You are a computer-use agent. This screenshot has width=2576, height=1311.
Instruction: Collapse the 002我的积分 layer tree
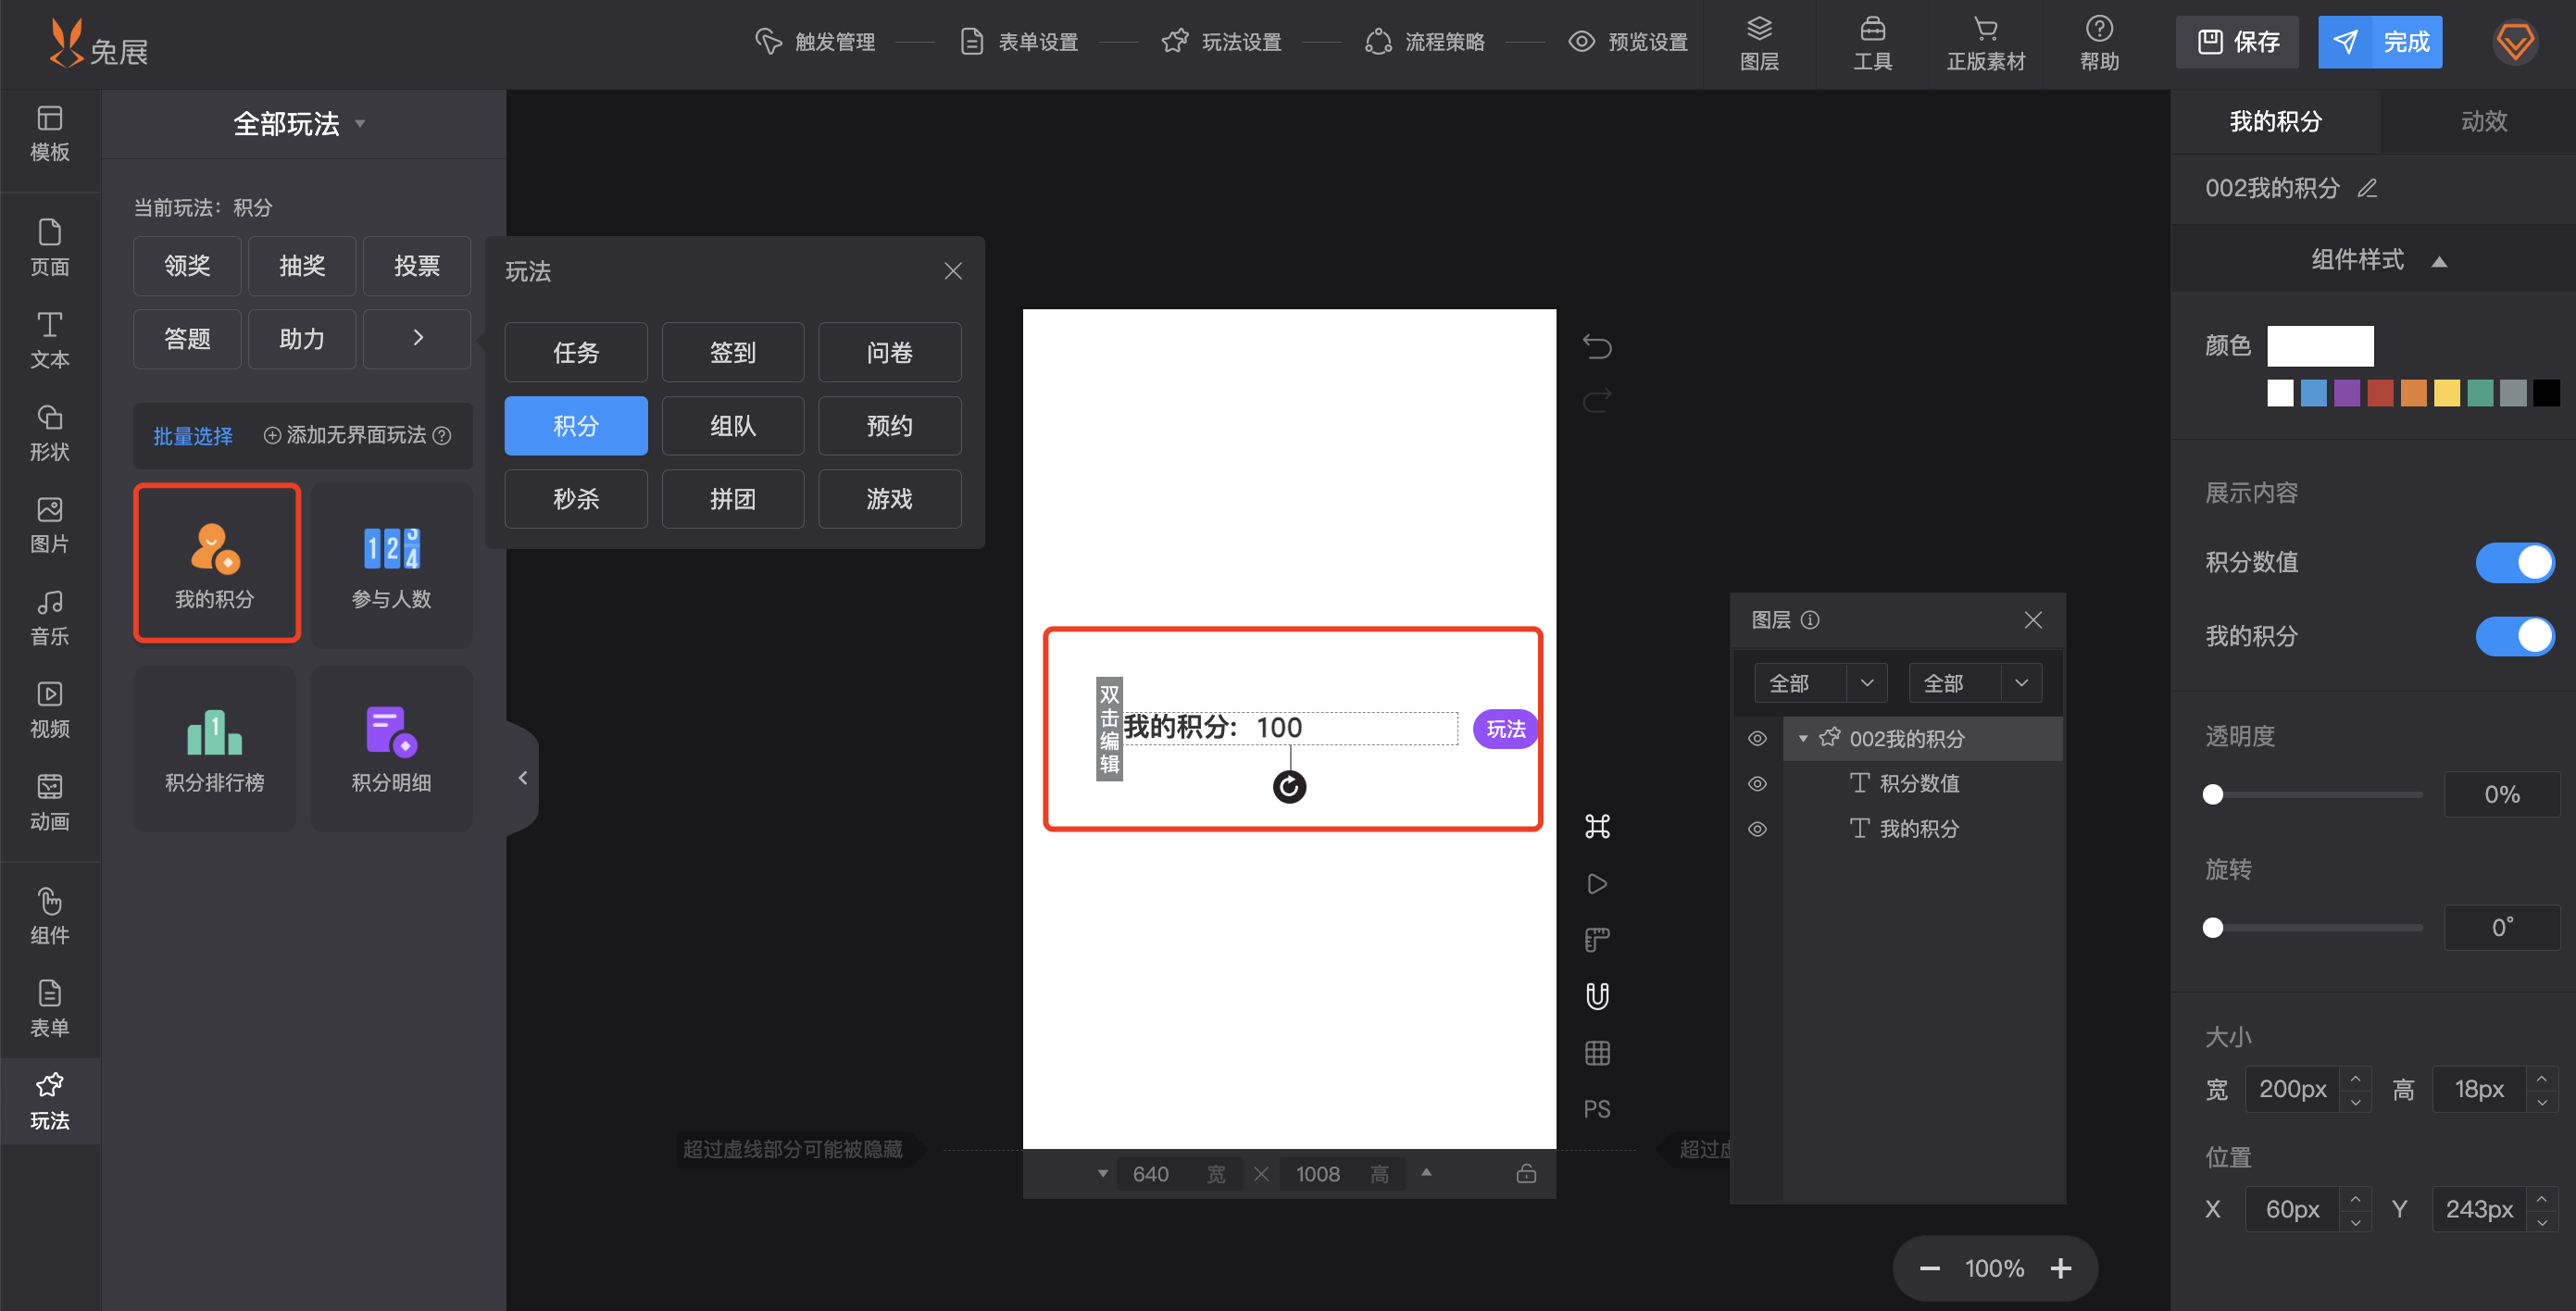[1803, 738]
